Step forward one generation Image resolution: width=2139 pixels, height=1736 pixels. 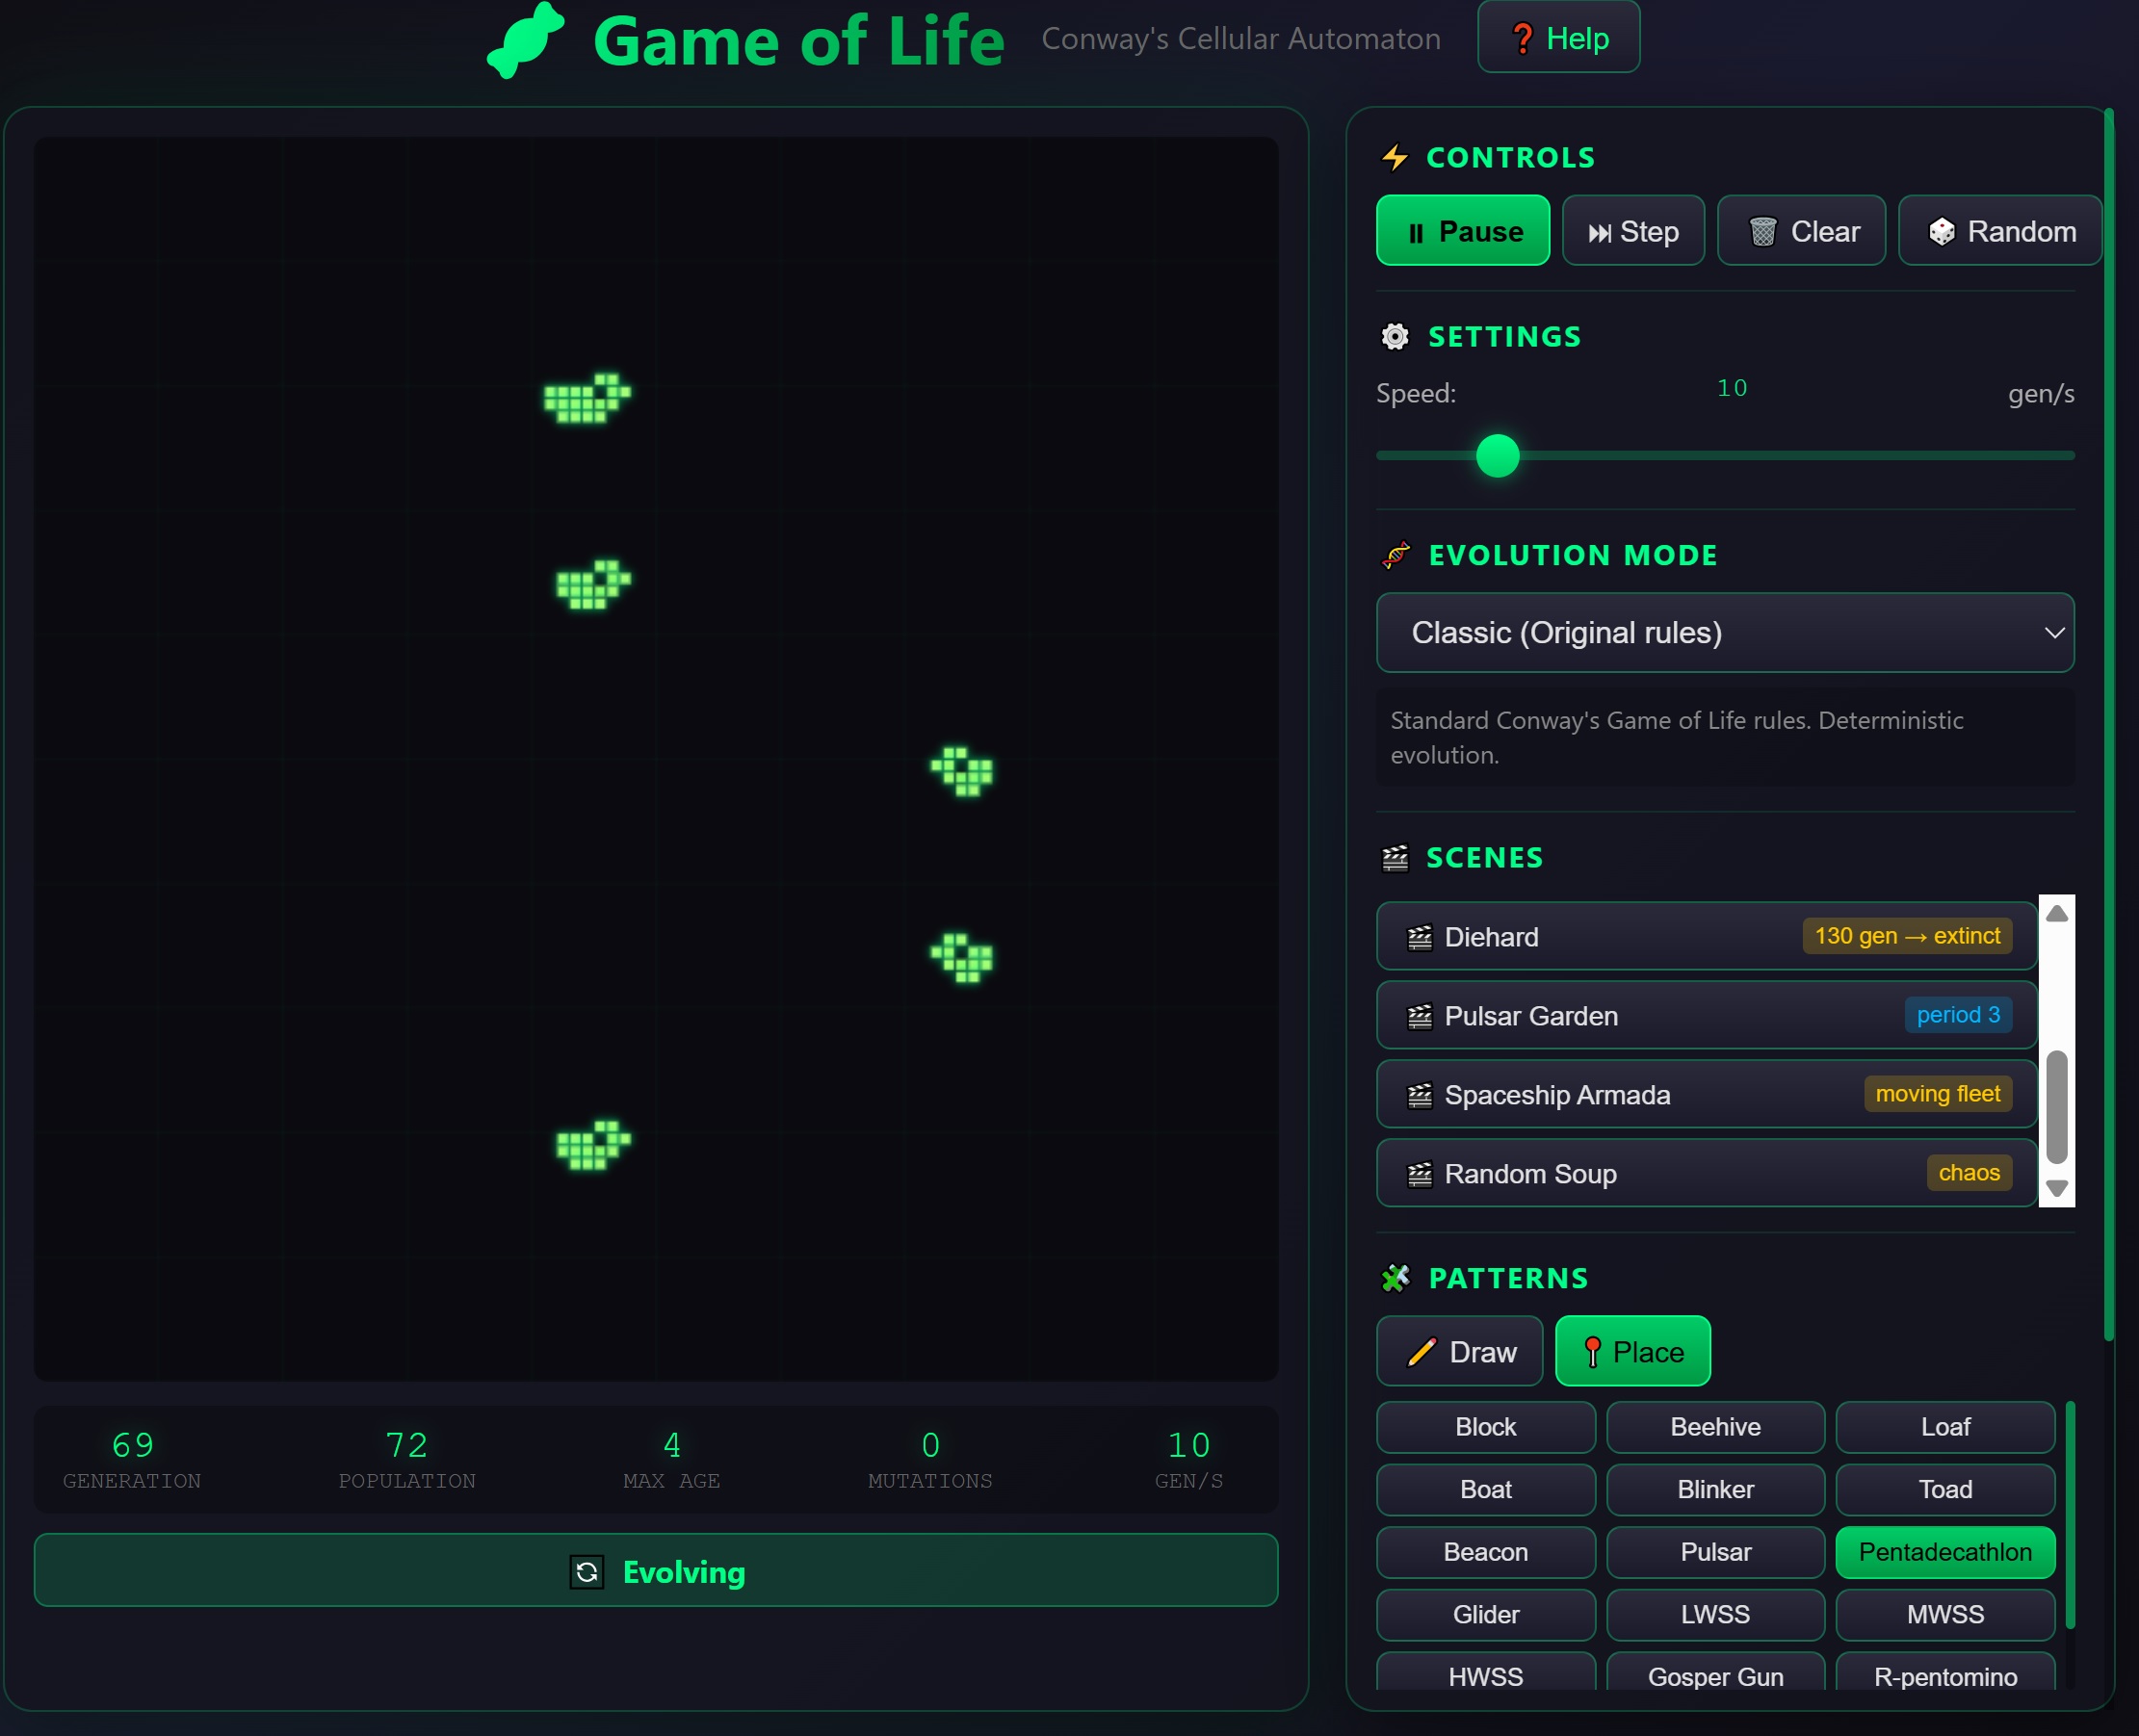coord(1633,230)
